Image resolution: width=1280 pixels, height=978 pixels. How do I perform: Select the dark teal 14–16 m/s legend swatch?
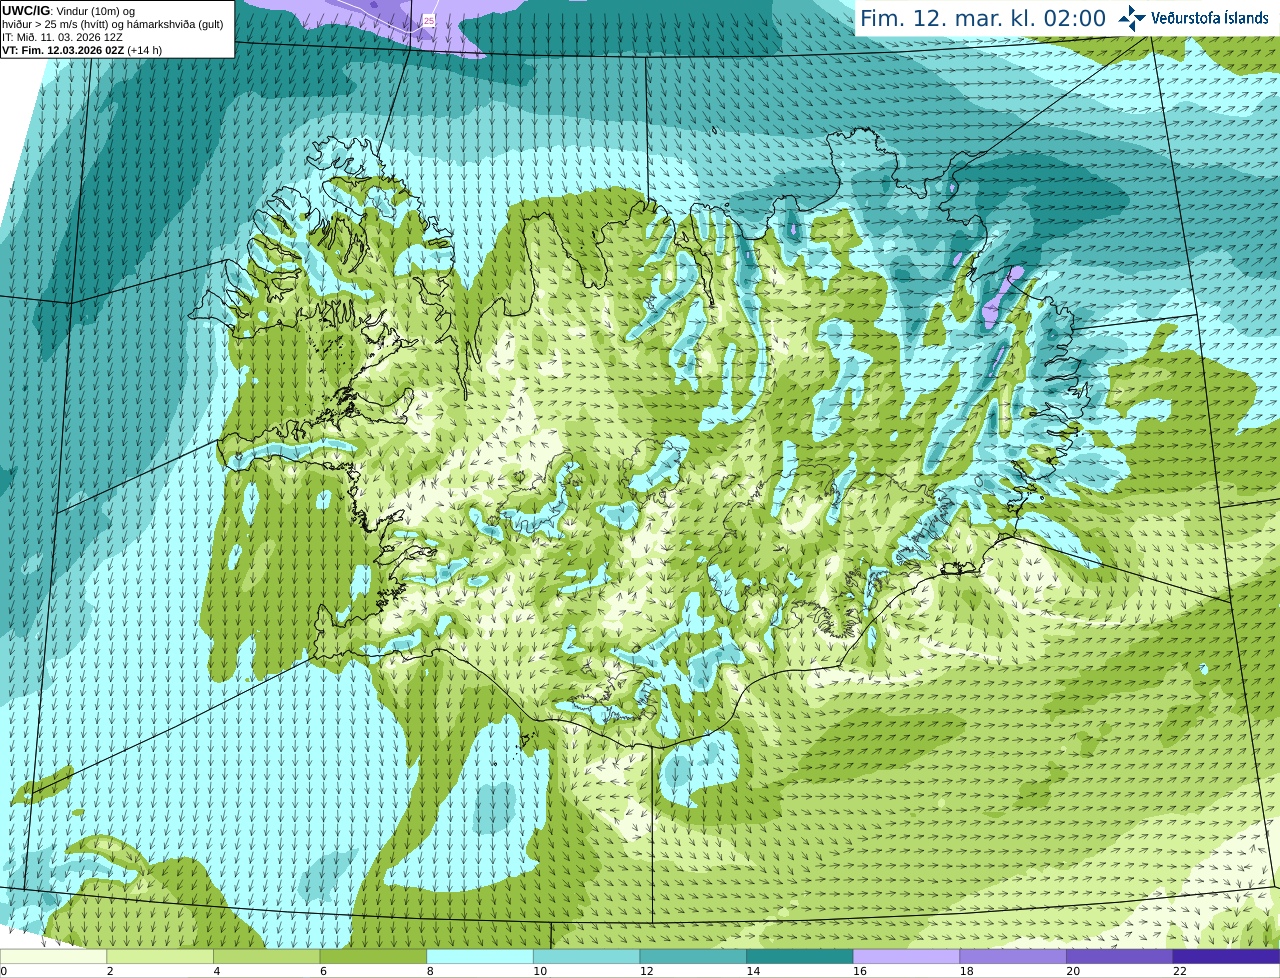(x=800, y=956)
